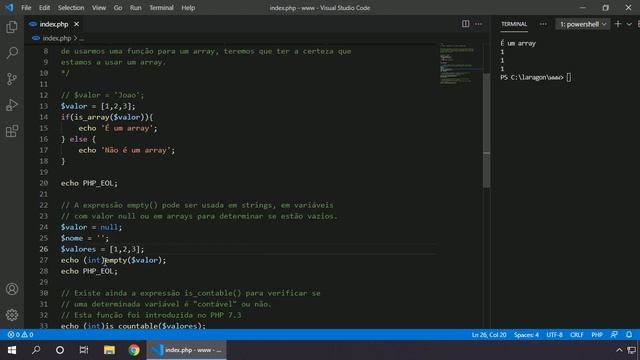The width and height of the screenshot is (640, 360).
Task: Create a new terminal with plus
Action: [618, 24]
